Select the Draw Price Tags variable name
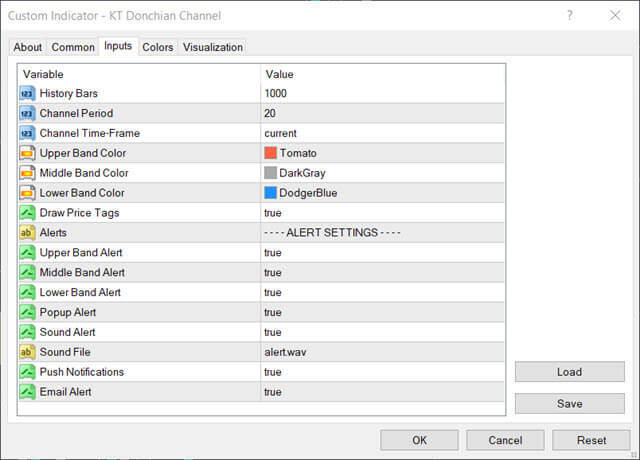The image size is (640, 460). [x=80, y=213]
